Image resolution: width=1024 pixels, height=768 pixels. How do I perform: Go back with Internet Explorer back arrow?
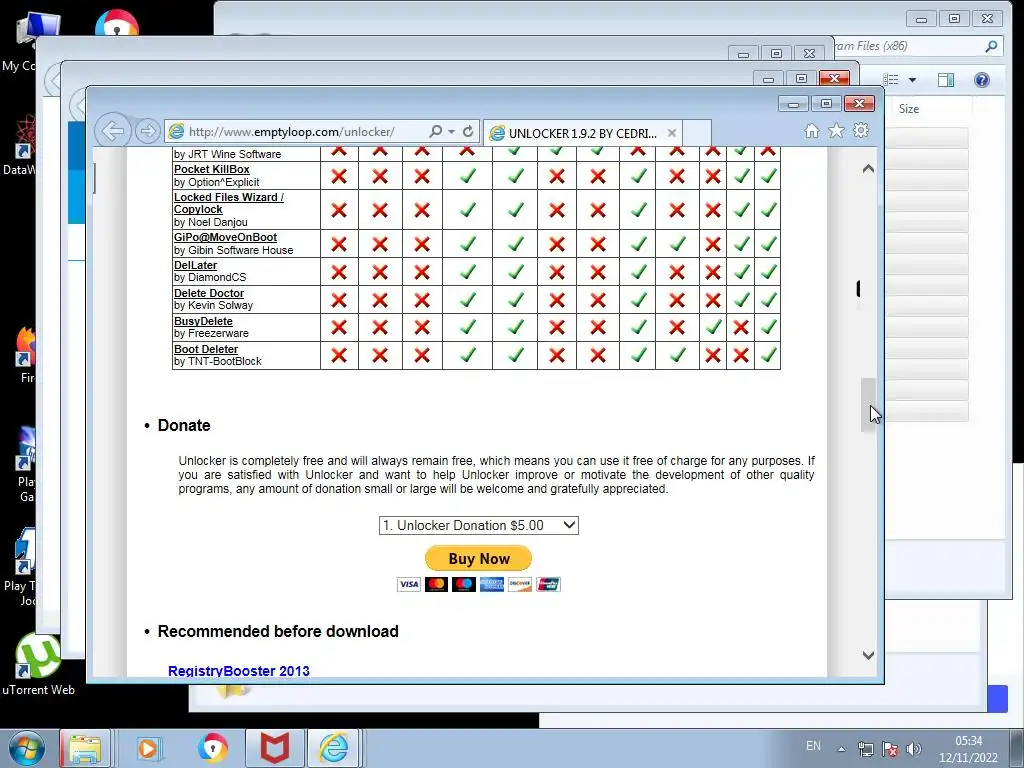coord(113,131)
